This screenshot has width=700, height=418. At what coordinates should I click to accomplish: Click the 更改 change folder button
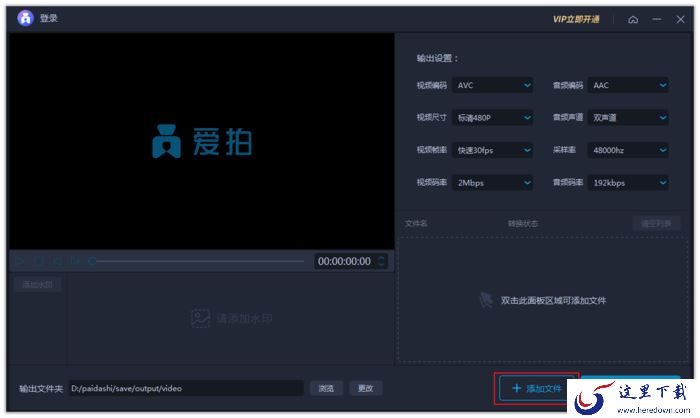365,389
